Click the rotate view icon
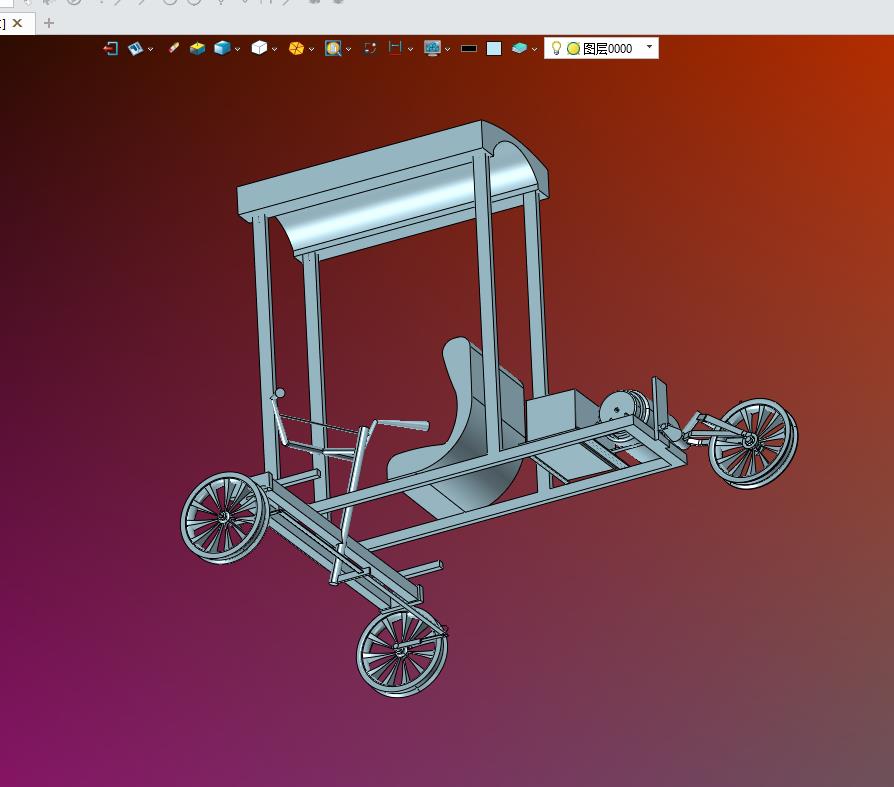 [370, 48]
